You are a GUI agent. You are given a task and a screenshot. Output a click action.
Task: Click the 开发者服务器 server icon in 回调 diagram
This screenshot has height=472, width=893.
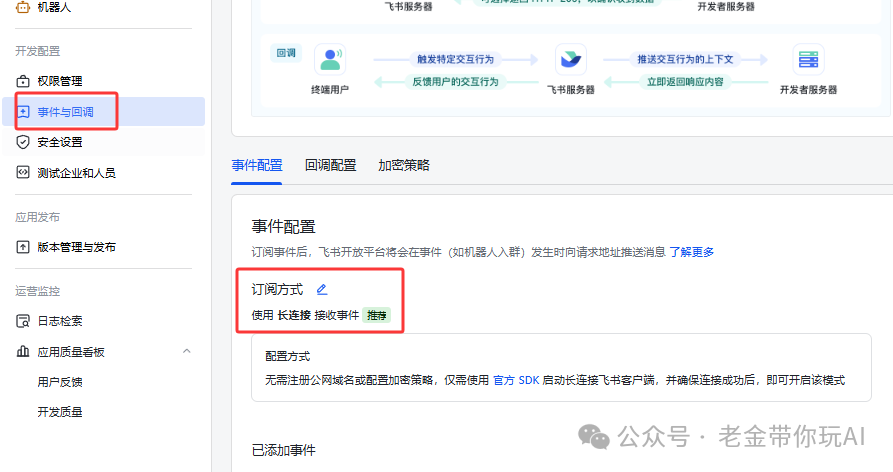pos(808,59)
